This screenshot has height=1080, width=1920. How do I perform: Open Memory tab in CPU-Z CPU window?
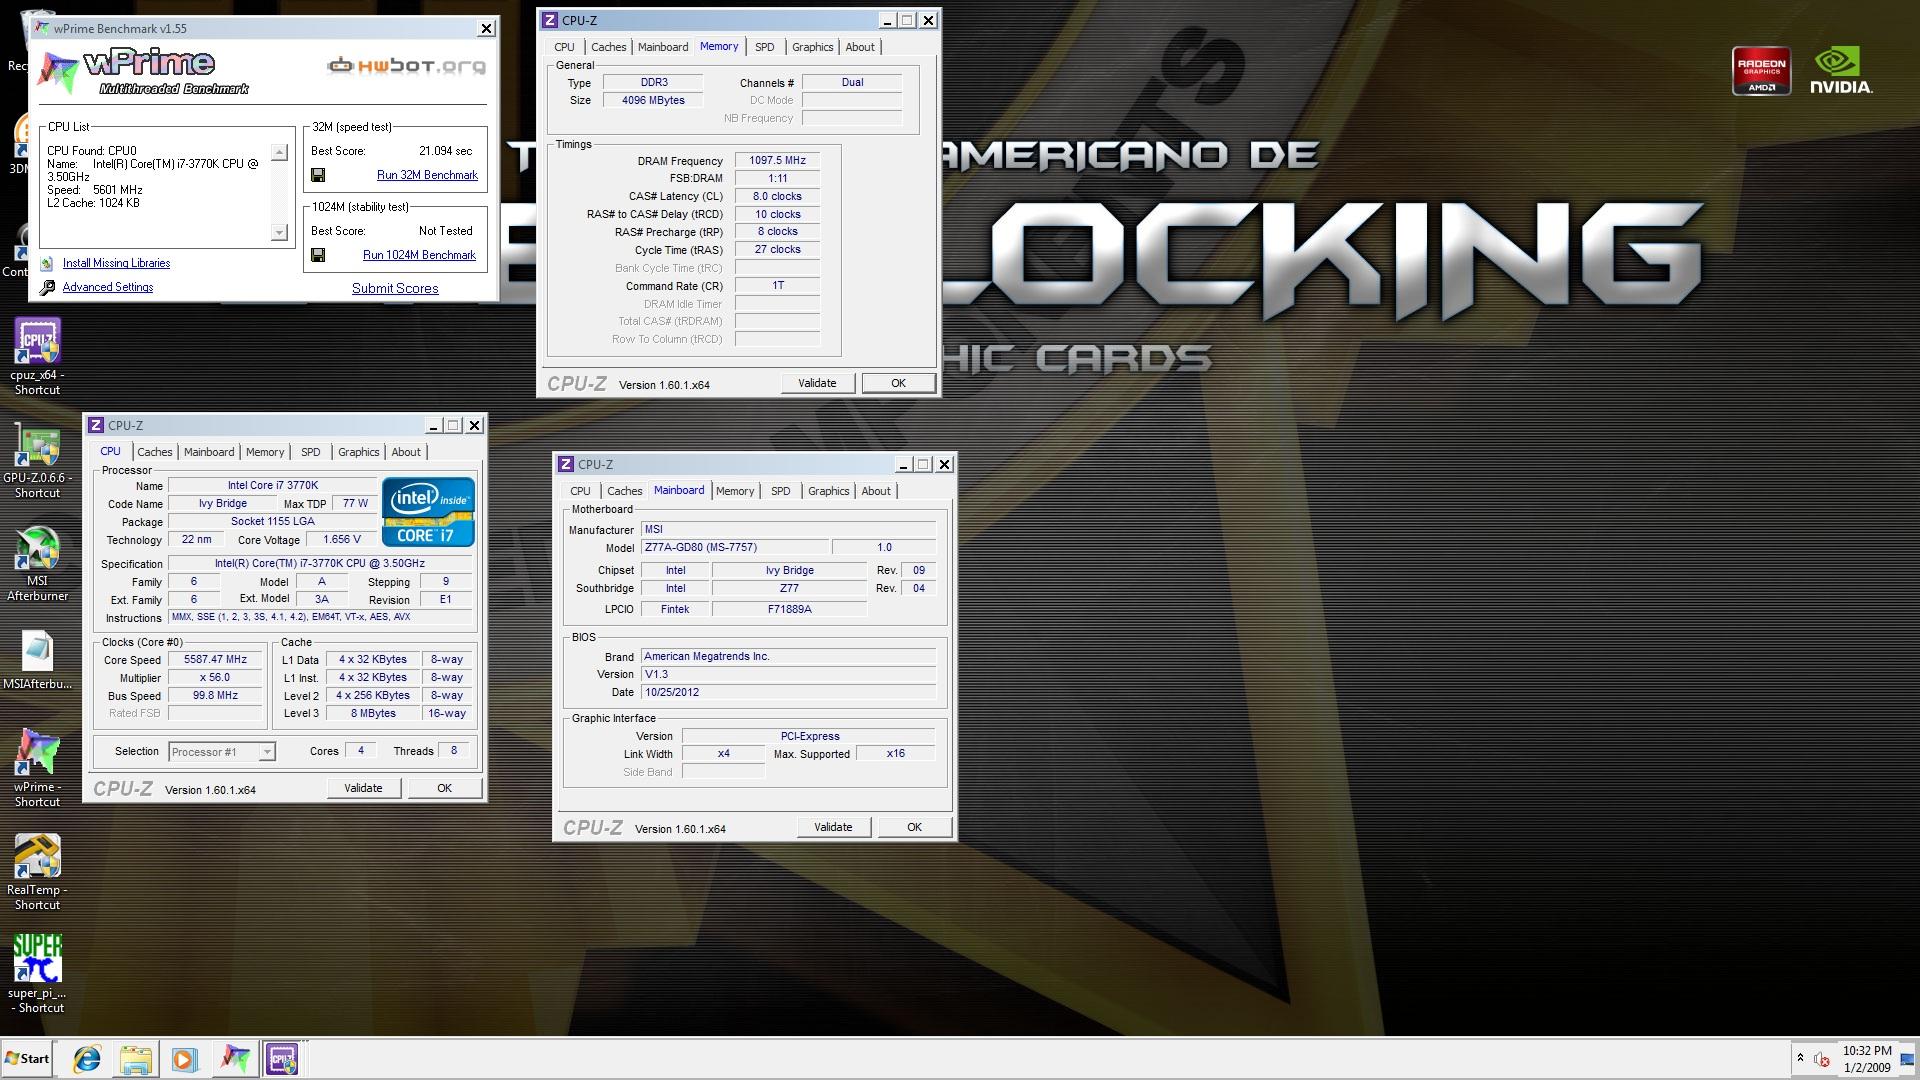tap(265, 452)
